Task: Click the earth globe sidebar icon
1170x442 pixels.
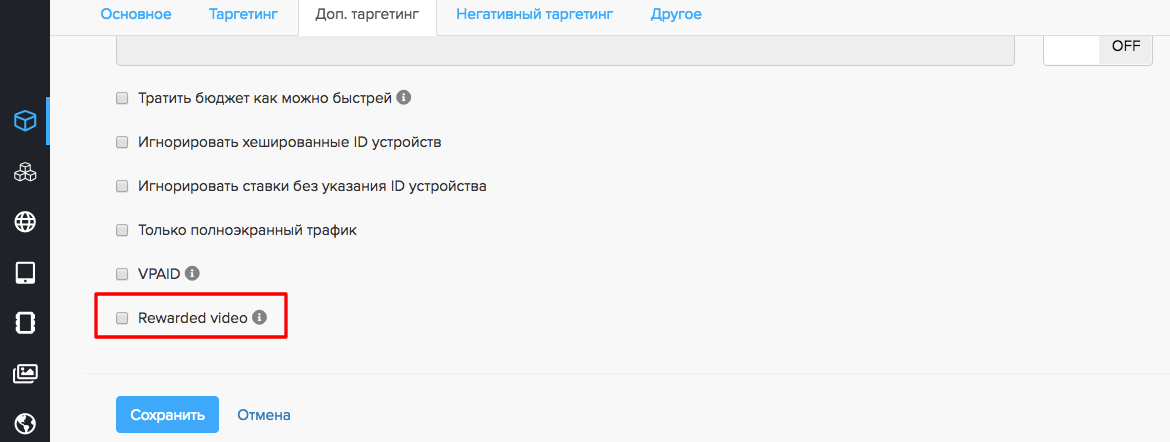Action: point(25,422)
